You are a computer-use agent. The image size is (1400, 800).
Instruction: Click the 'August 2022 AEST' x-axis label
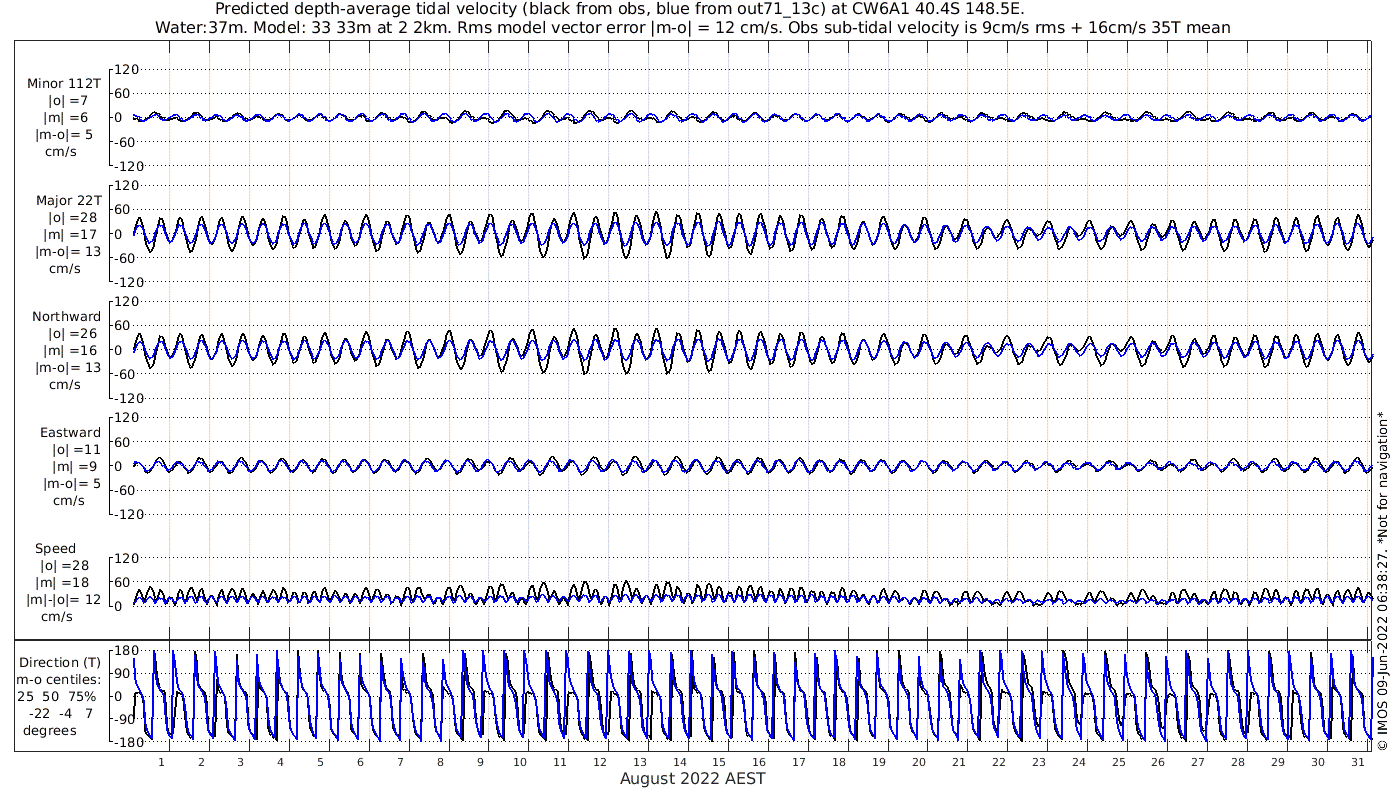coord(693,778)
